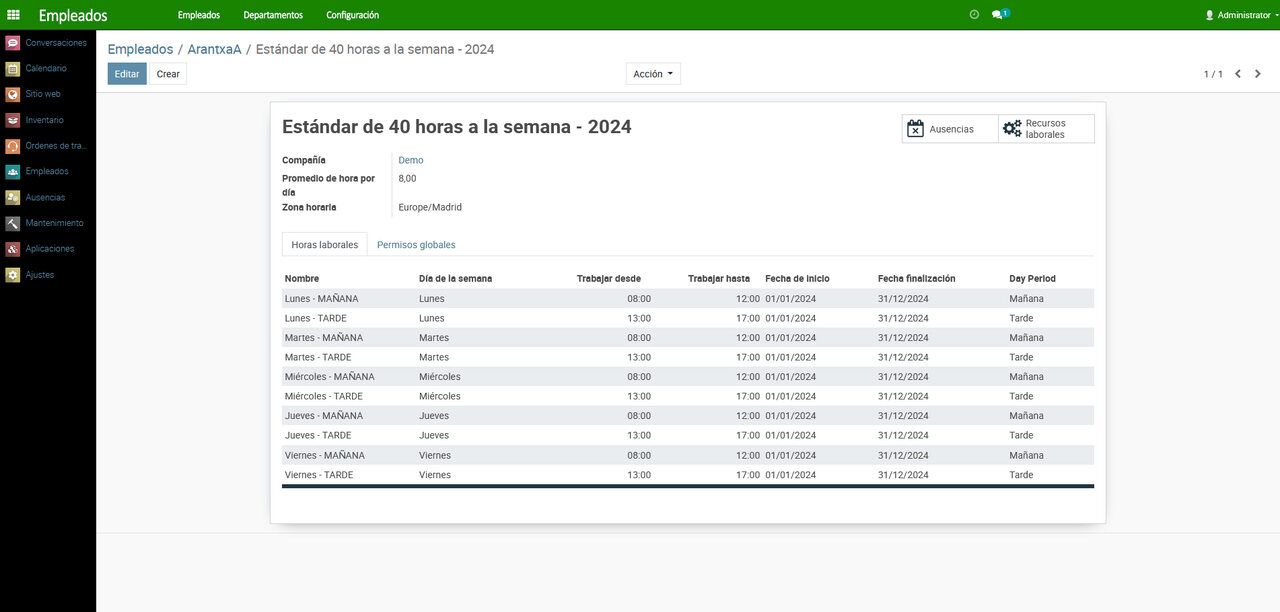The height and width of the screenshot is (612, 1280).
Task: Select the Martes - TARDE row
Action: pyautogui.click(x=688, y=357)
